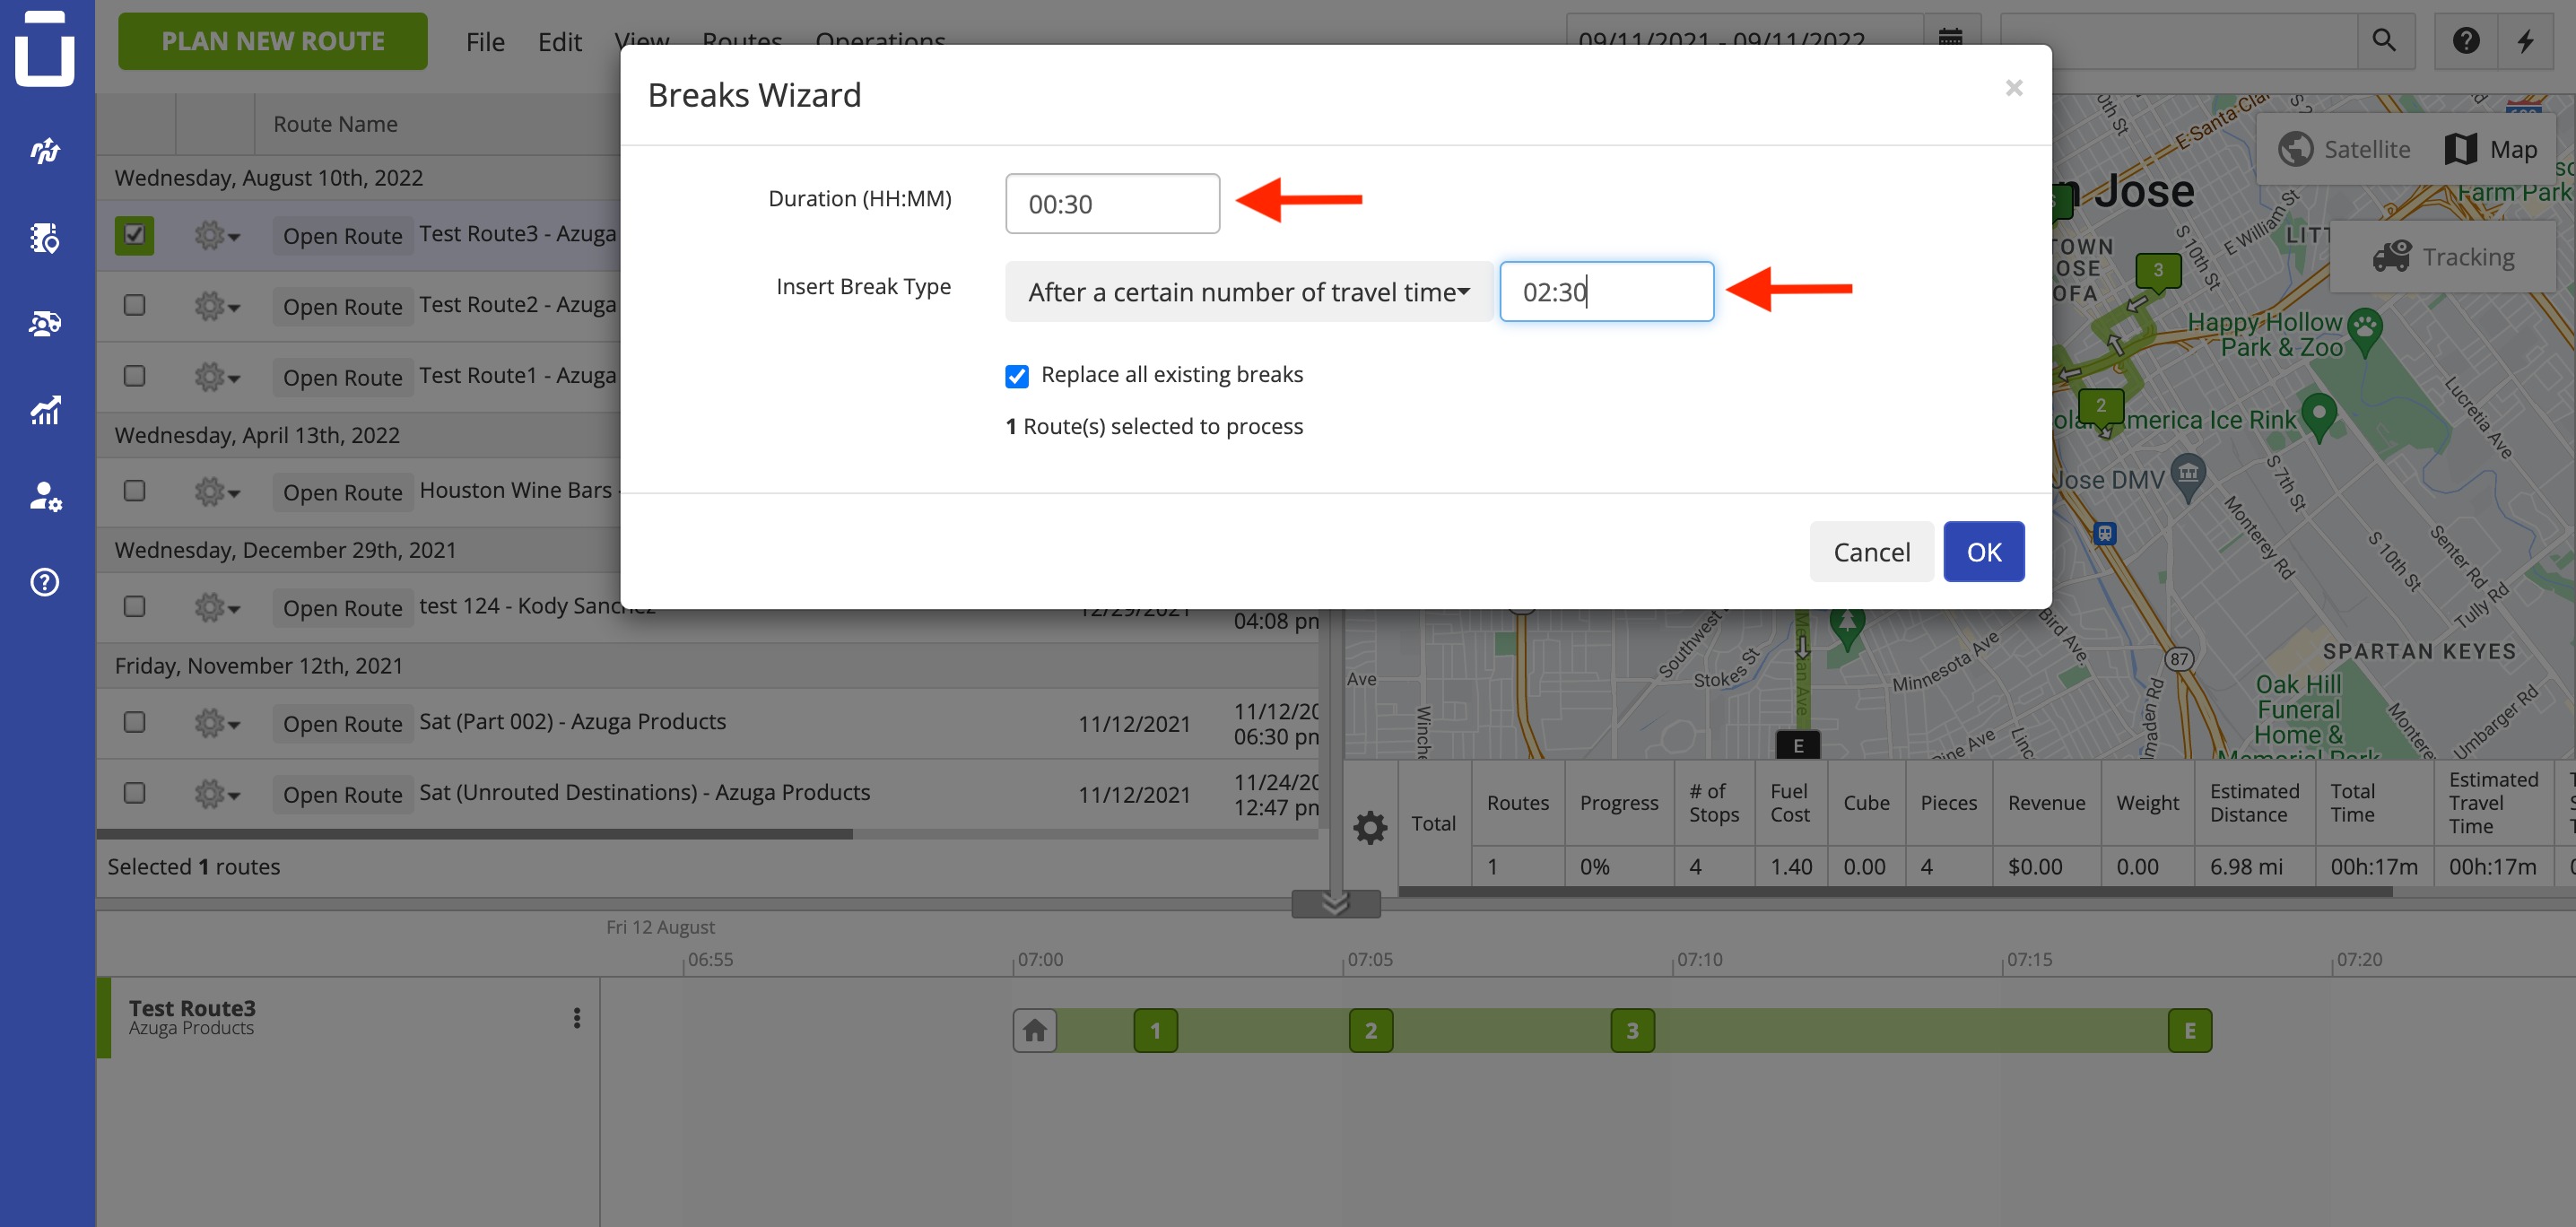The image size is (2576, 1227).
Task: Open the user settings sidebar icon
Action: [45, 496]
